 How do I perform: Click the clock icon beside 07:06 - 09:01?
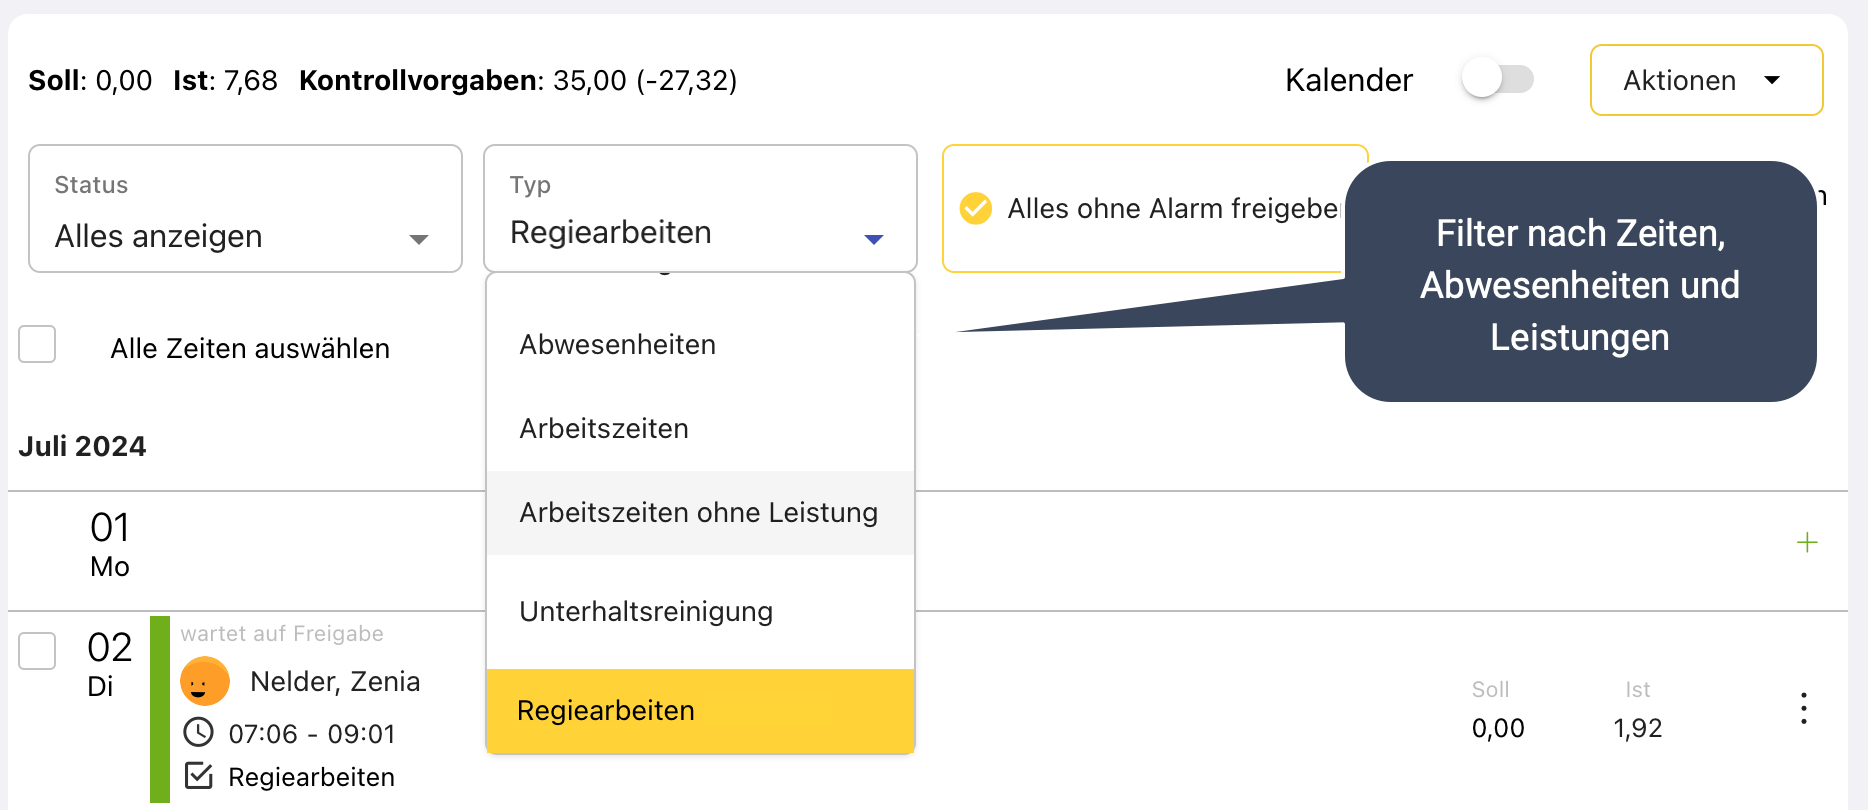pyautogui.click(x=199, y=733)
